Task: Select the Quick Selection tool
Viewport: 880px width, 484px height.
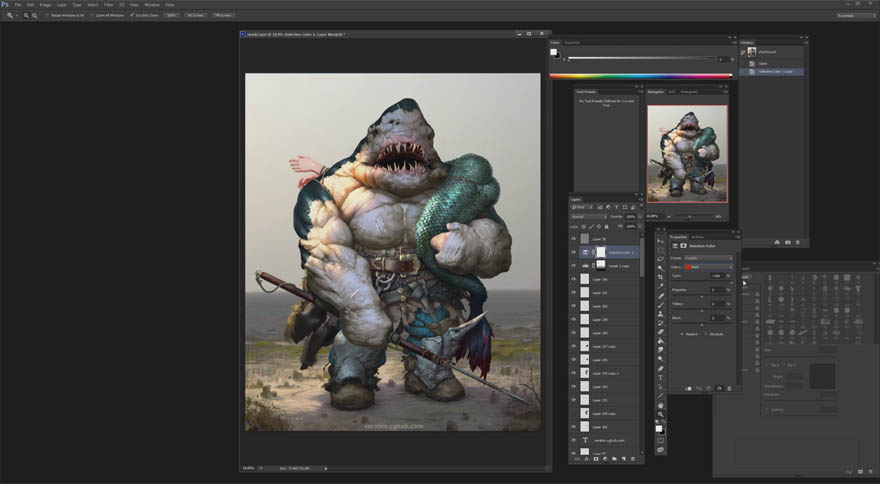Action: point(661,268)
